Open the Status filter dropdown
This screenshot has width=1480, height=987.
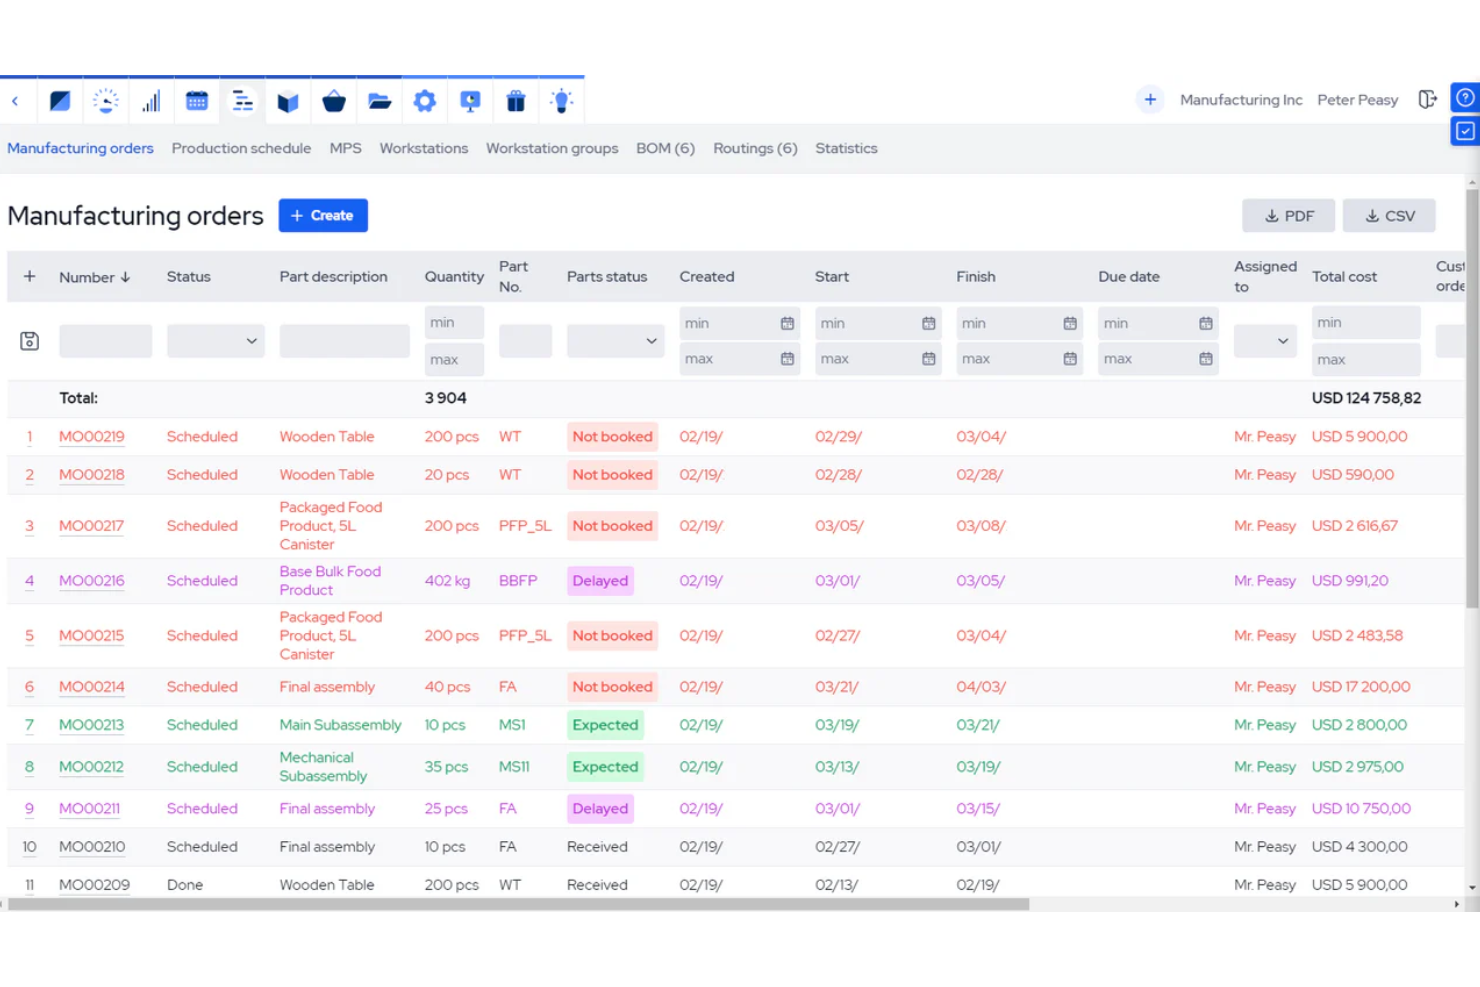215,340
